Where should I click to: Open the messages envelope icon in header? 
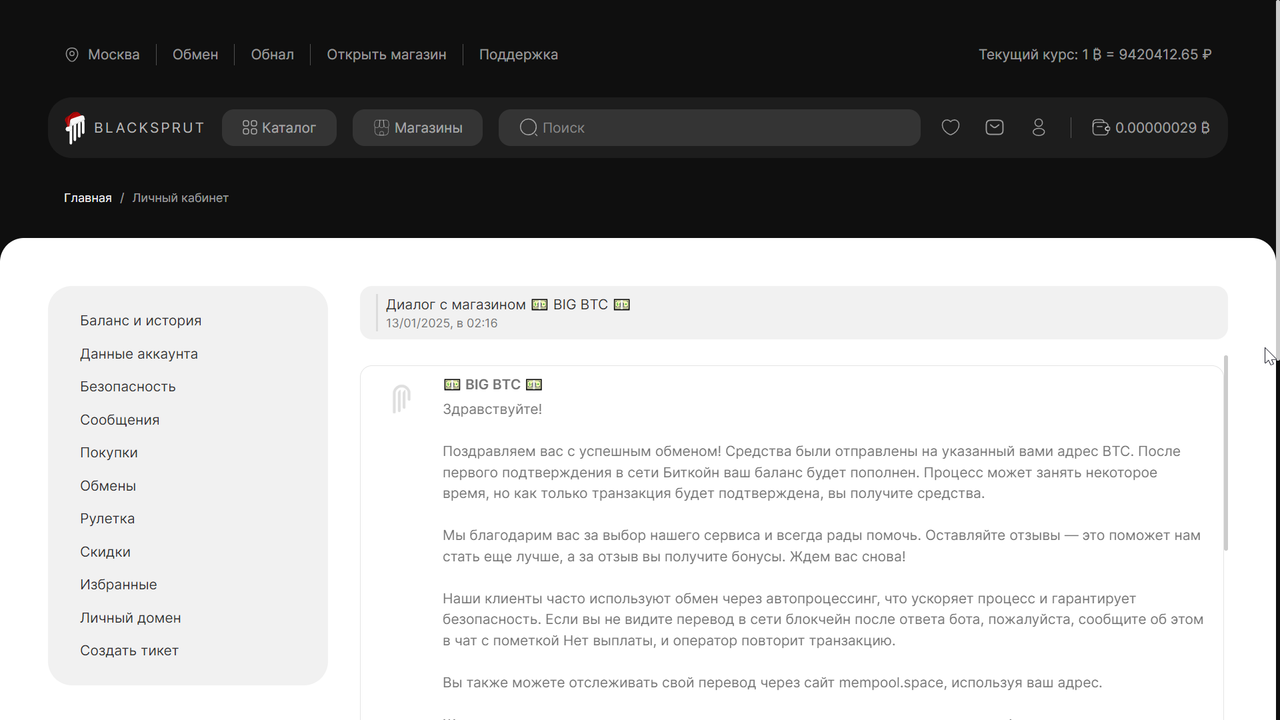click(x=994, y=127)
